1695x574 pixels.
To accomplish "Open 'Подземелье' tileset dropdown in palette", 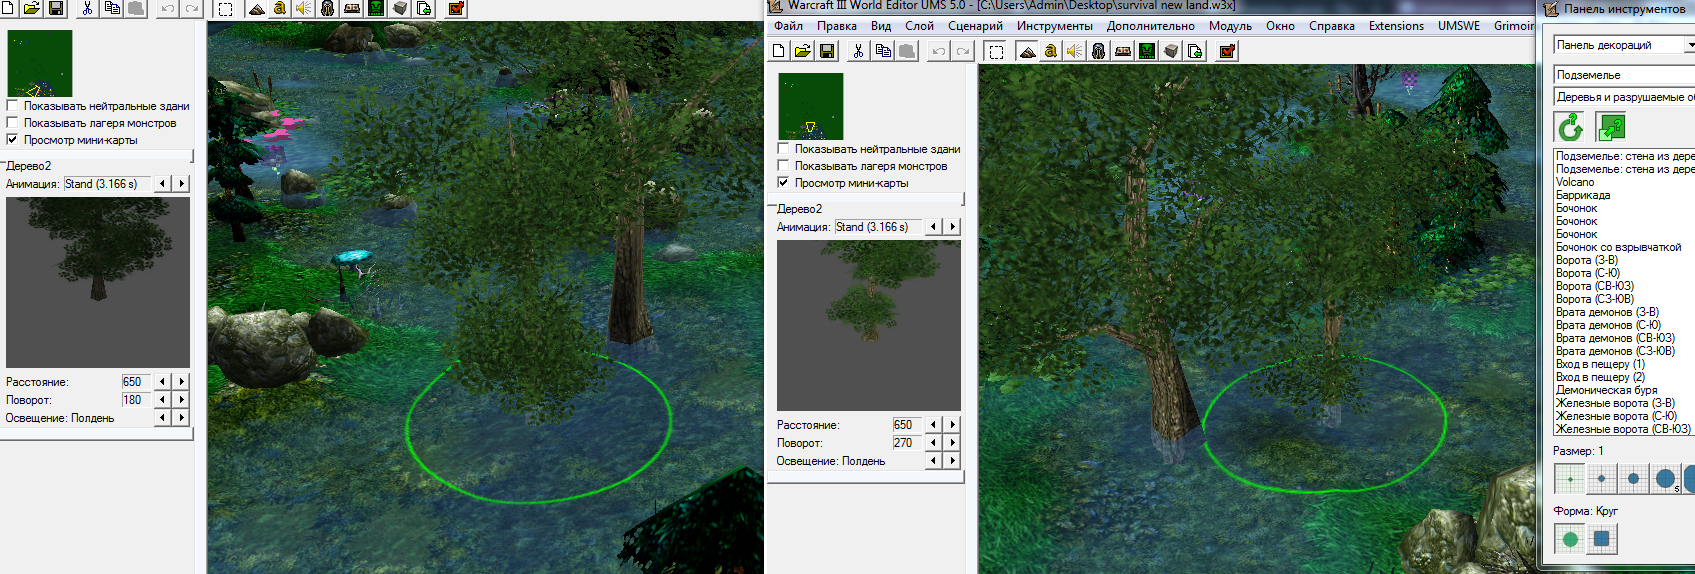I will [x=1624, y=75].
